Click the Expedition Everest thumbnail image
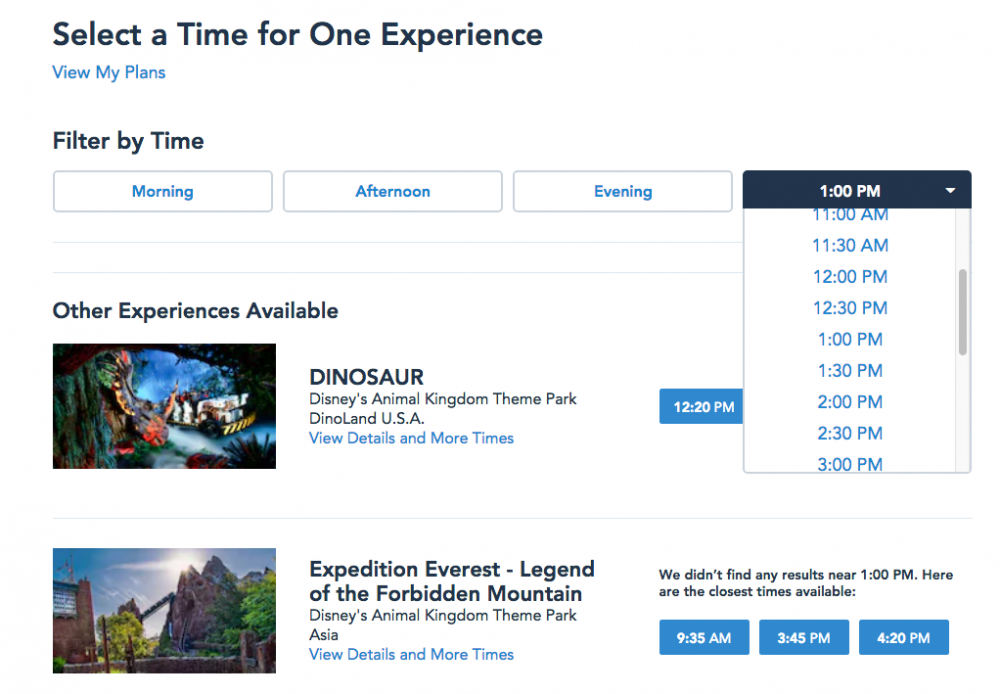 click(x=164, y=610)
